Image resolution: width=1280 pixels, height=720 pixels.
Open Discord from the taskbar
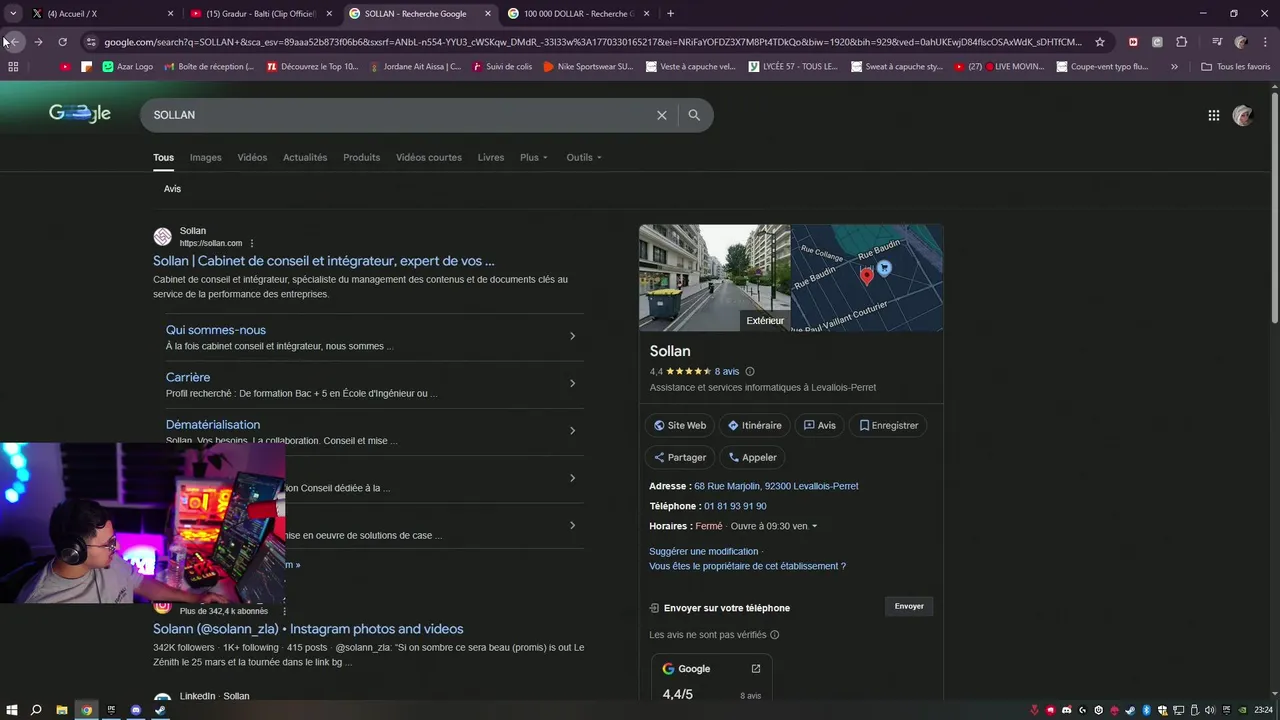[136, 710]
